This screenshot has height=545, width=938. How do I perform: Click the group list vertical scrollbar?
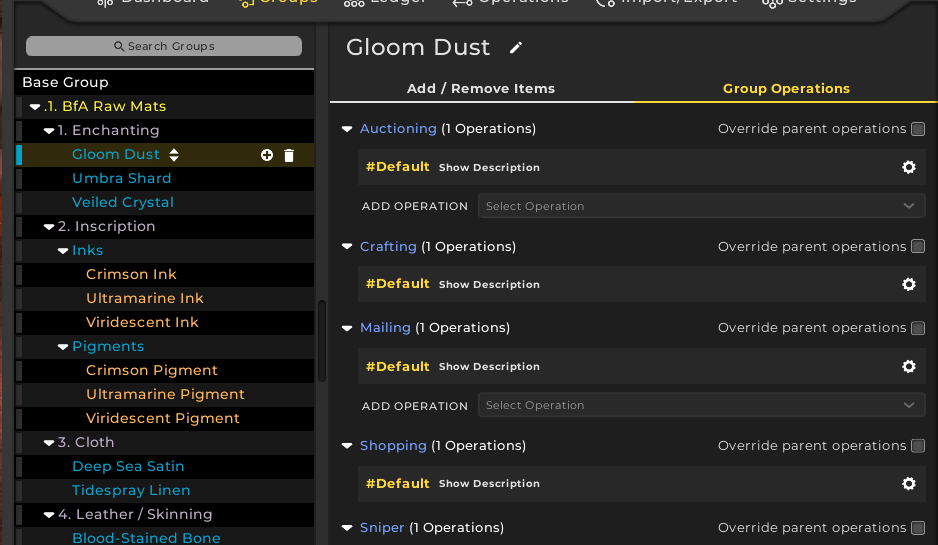322,340
